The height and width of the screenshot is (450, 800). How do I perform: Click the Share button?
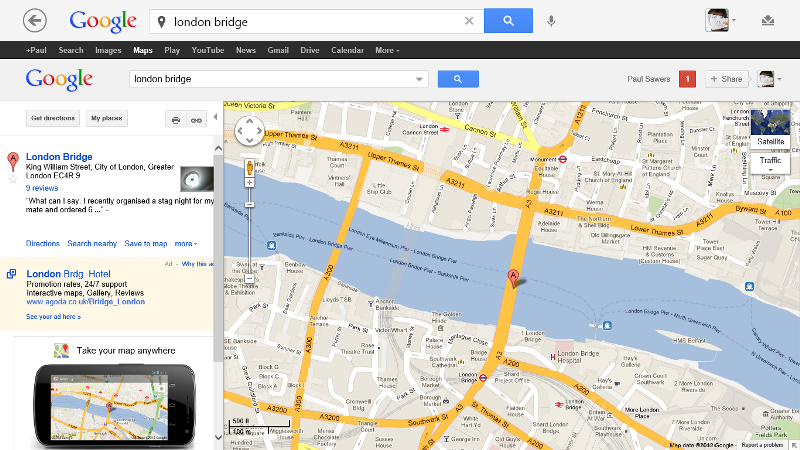click(x=727, y=79)
